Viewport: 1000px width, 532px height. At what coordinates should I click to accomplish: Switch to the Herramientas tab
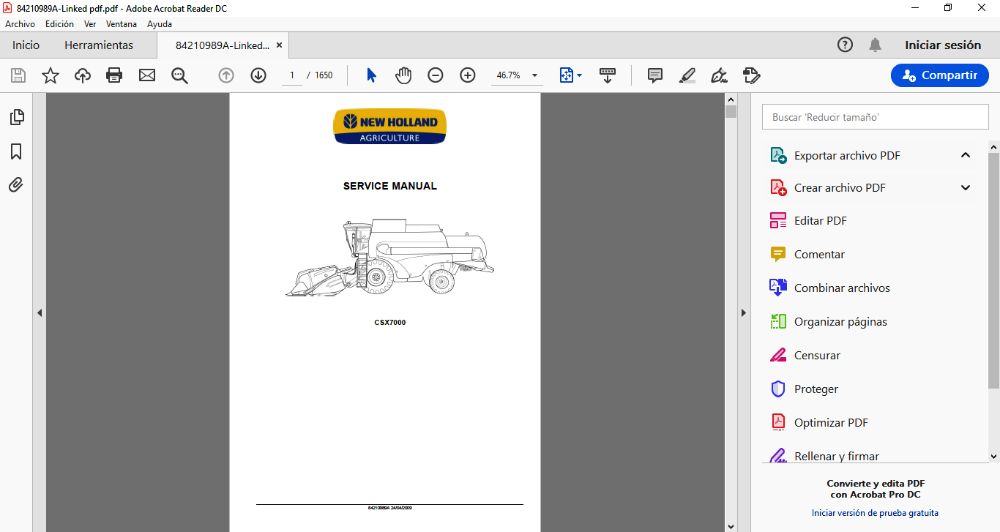(99, 45)
